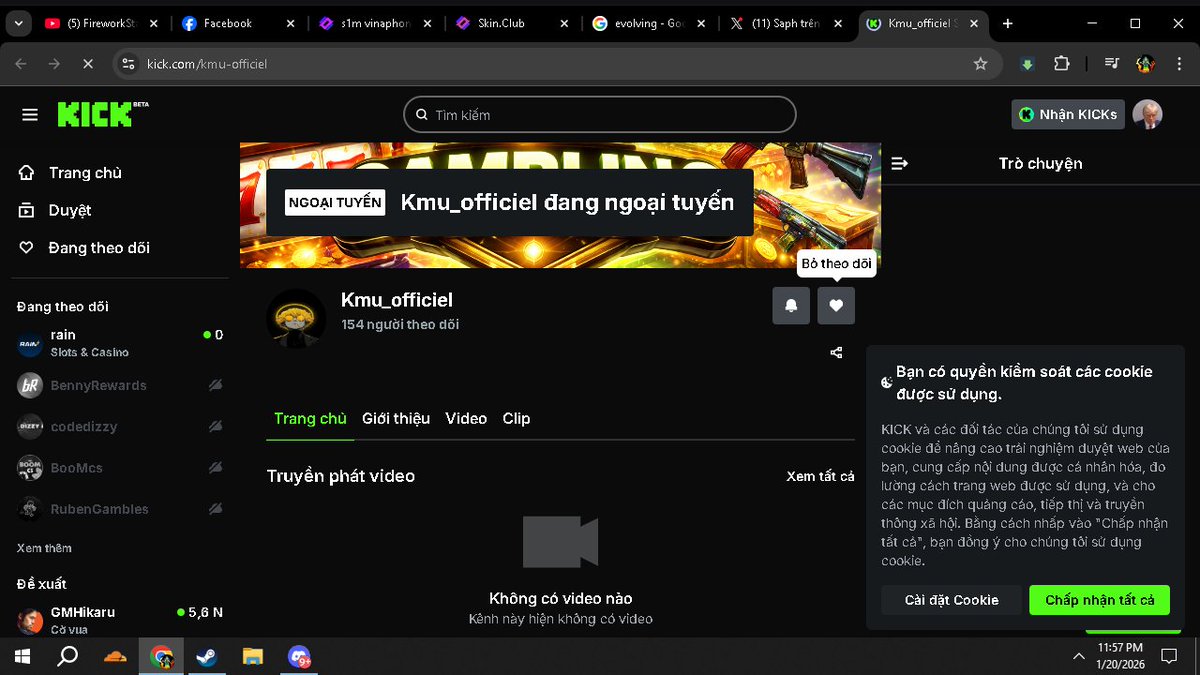Open the hamburger sidebar menu
The image size is (1200, 675).
pyautogui.click(x=30, y=115)
